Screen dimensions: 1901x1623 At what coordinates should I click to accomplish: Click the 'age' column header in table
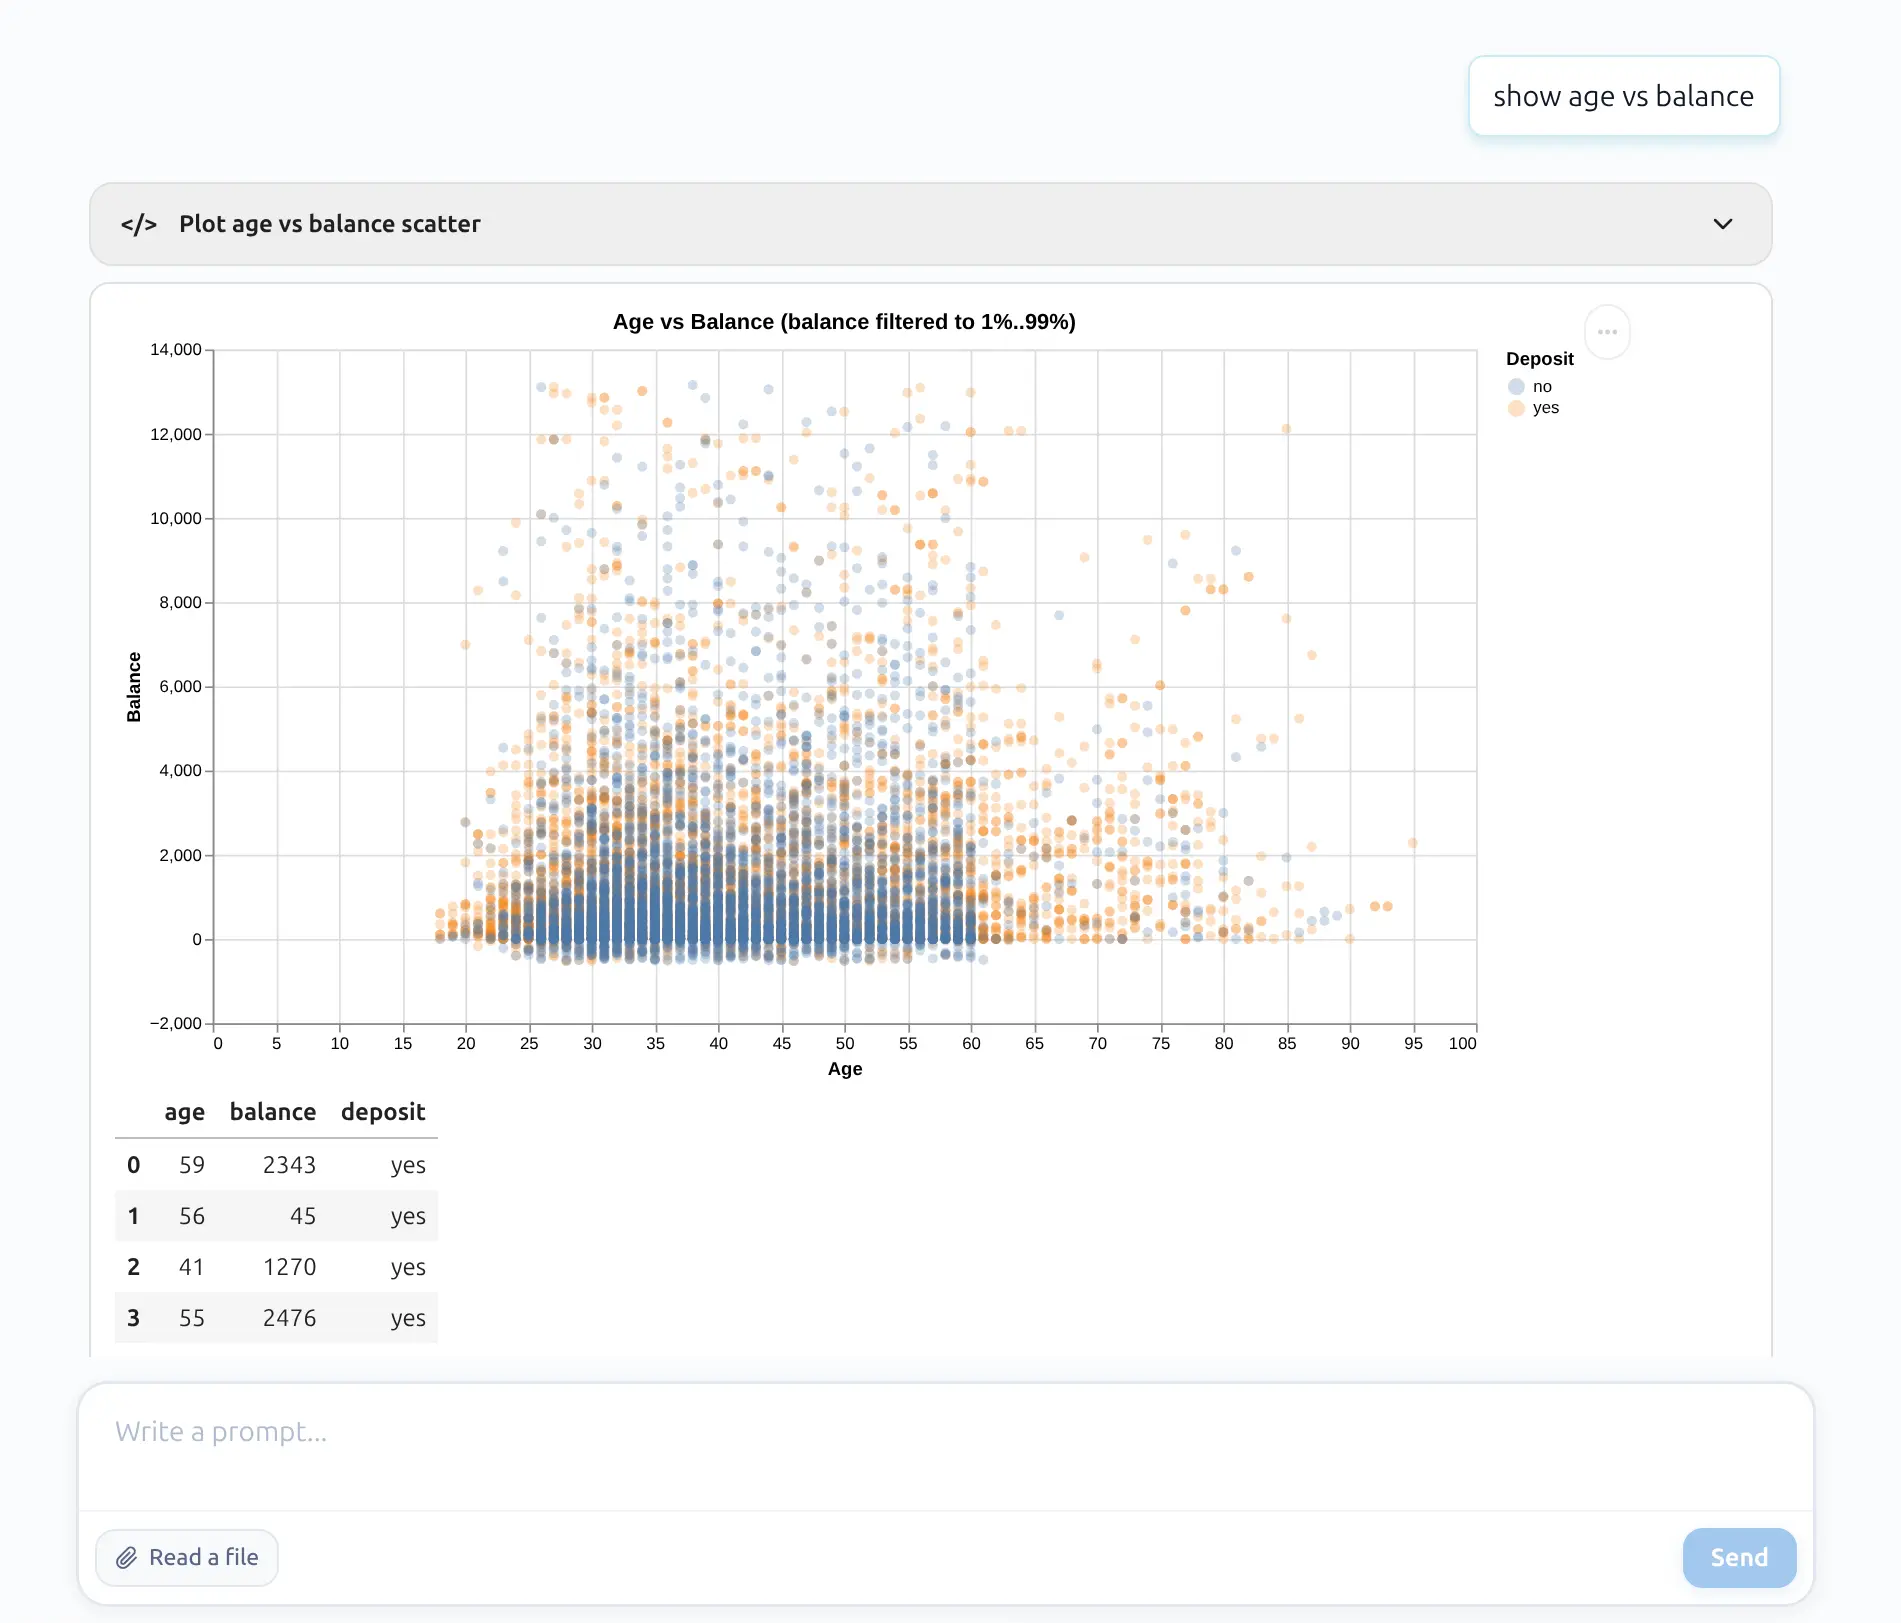tap(184, 1112)
